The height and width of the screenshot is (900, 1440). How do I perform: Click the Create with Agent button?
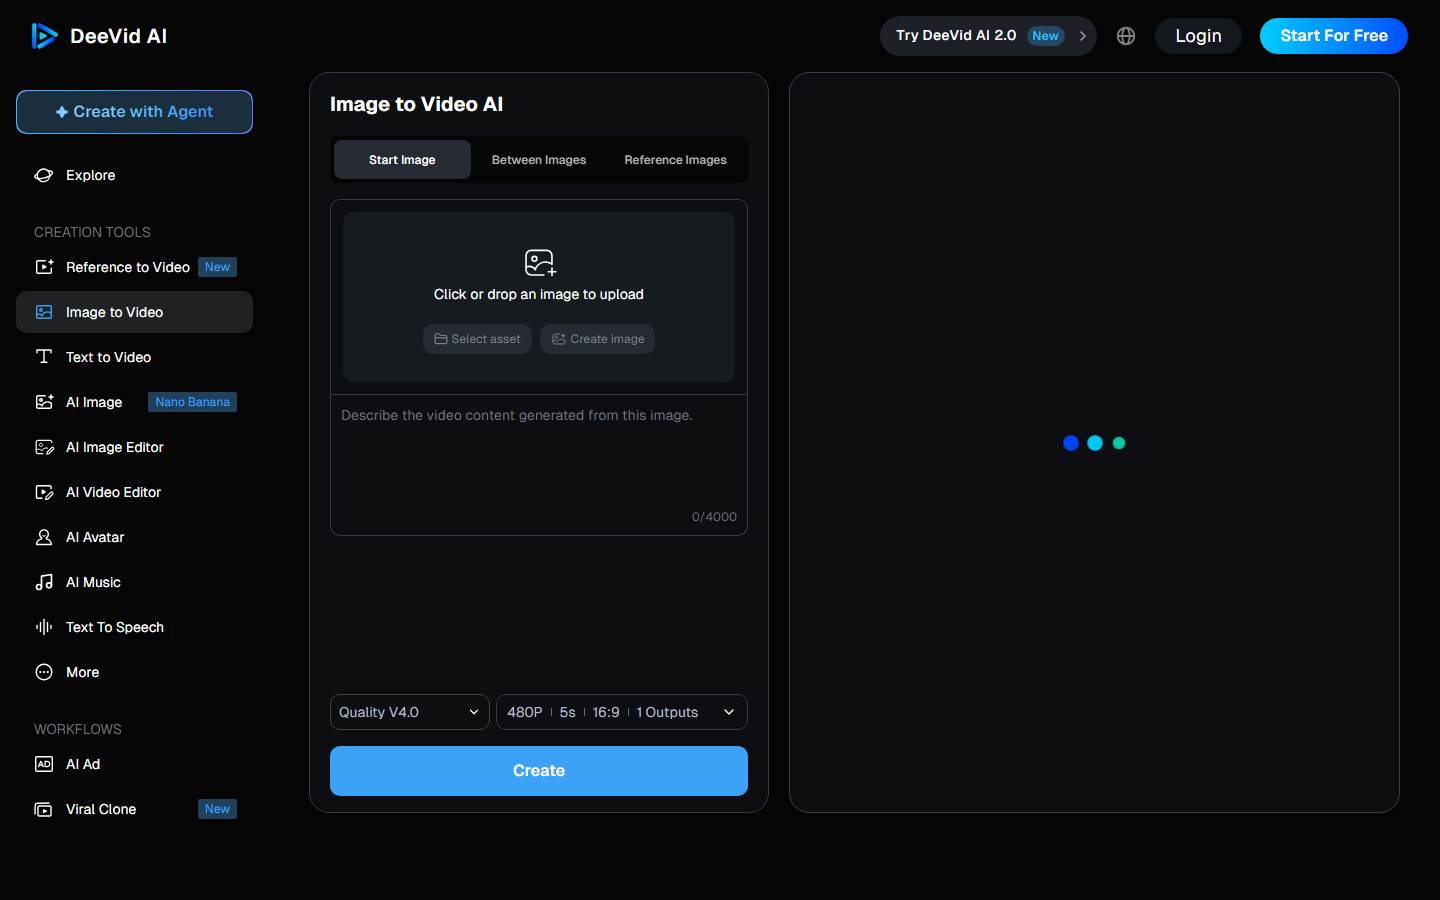click(134, 112)
